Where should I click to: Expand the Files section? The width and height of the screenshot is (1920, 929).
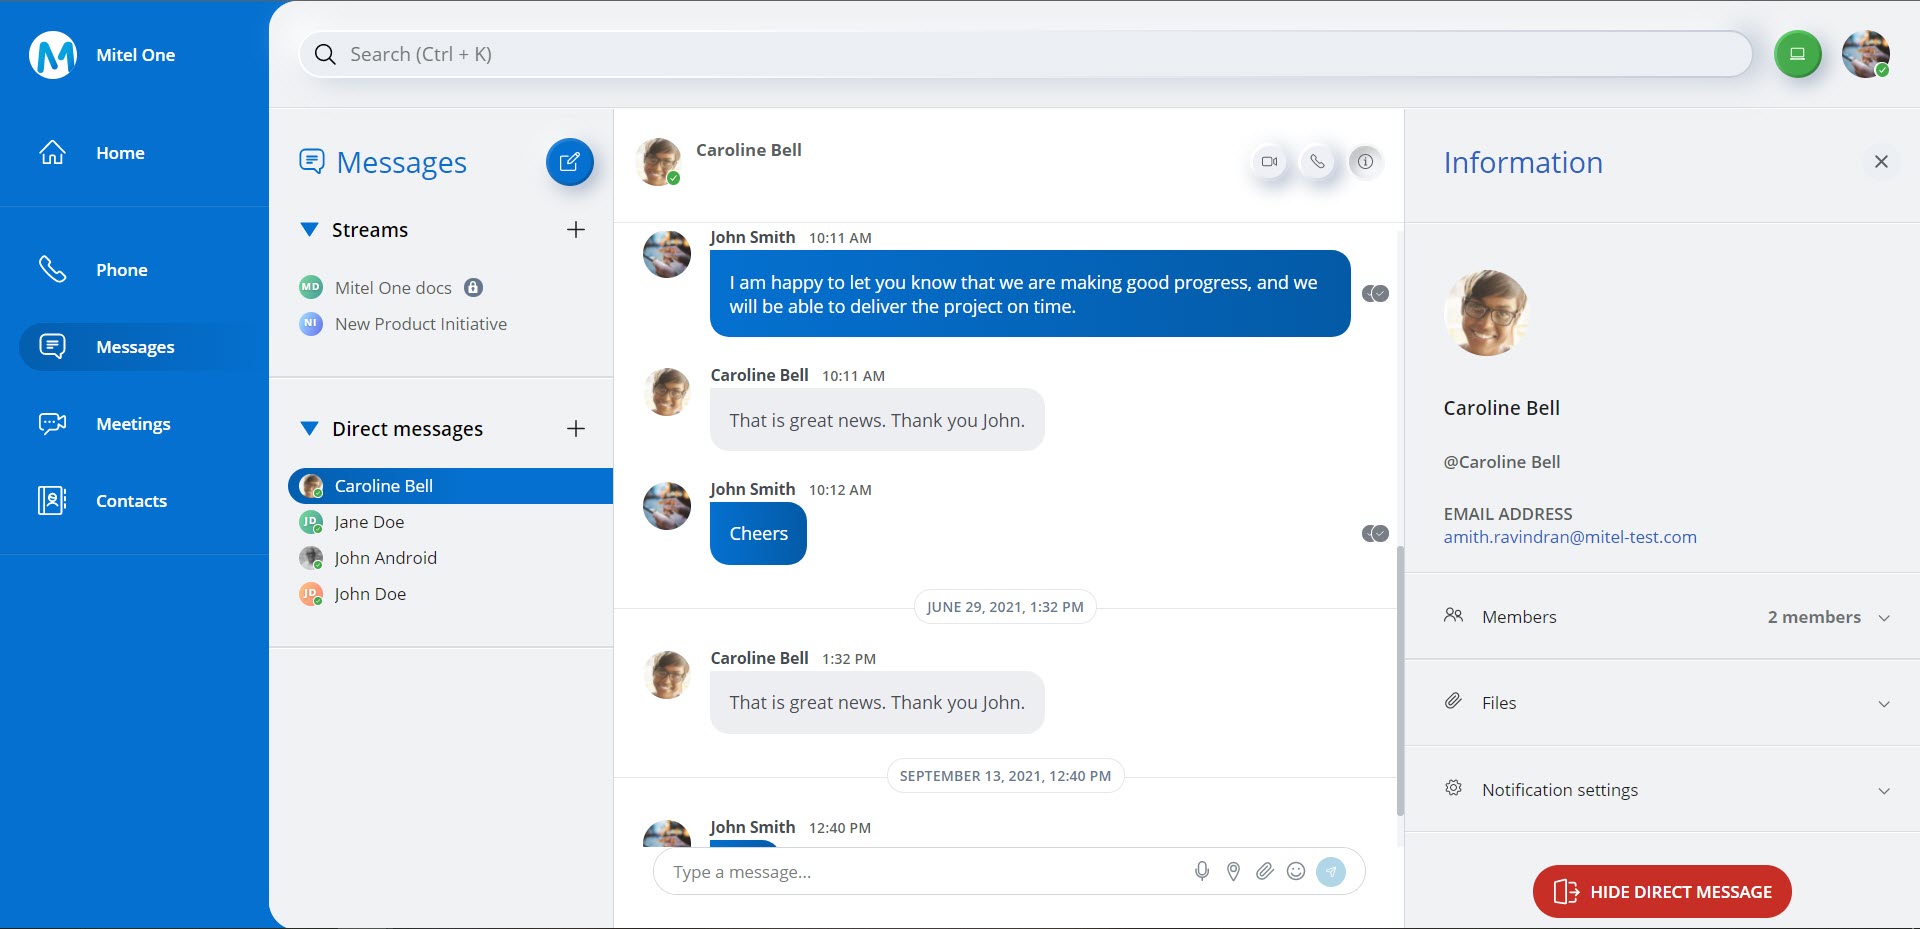coord(1883,704)
